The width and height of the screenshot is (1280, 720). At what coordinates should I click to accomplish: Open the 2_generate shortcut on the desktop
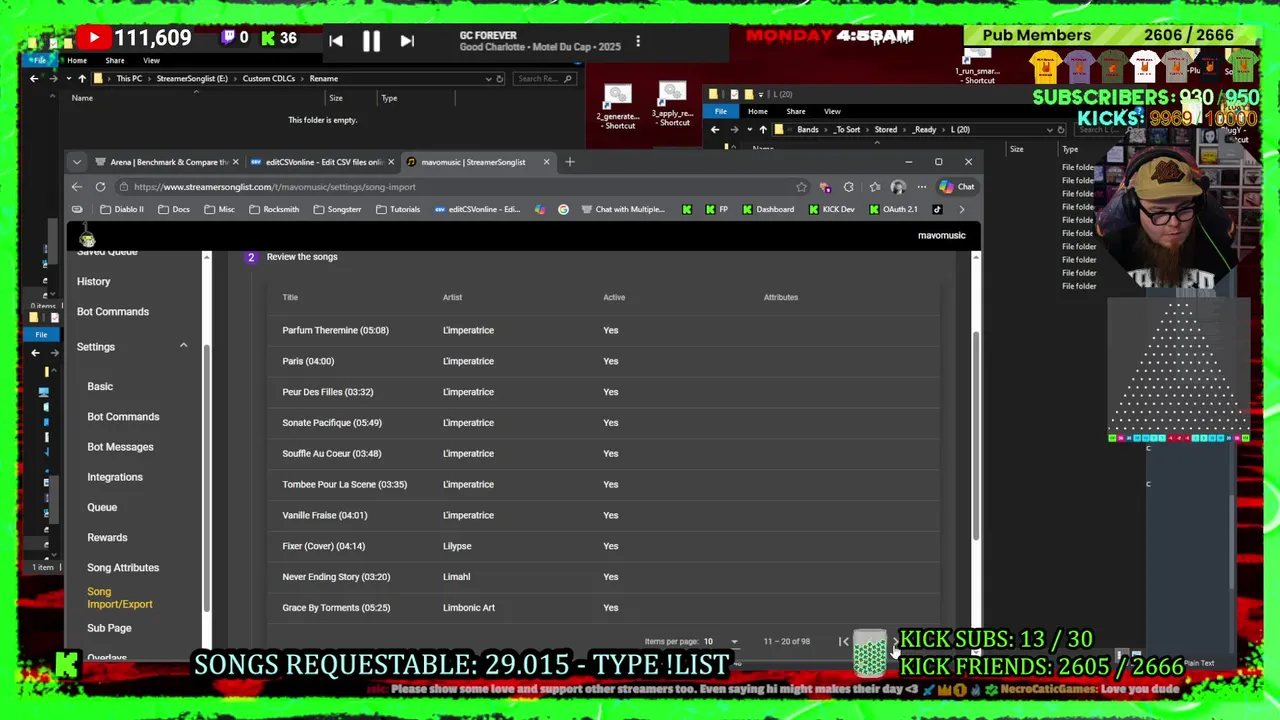coord(618,106)
